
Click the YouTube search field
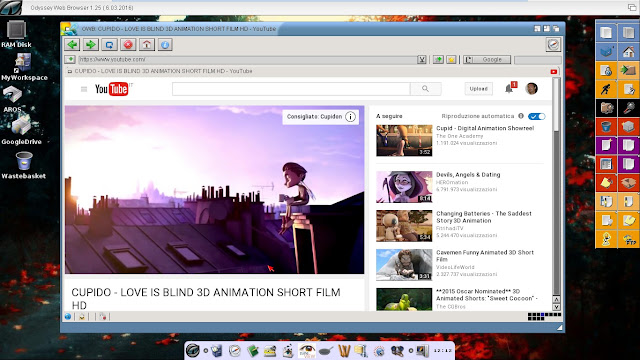tap(291, 89)
